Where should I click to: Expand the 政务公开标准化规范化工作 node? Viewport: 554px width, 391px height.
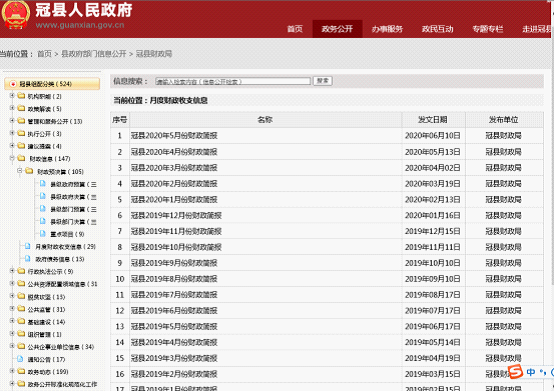(x=12, y=384)
